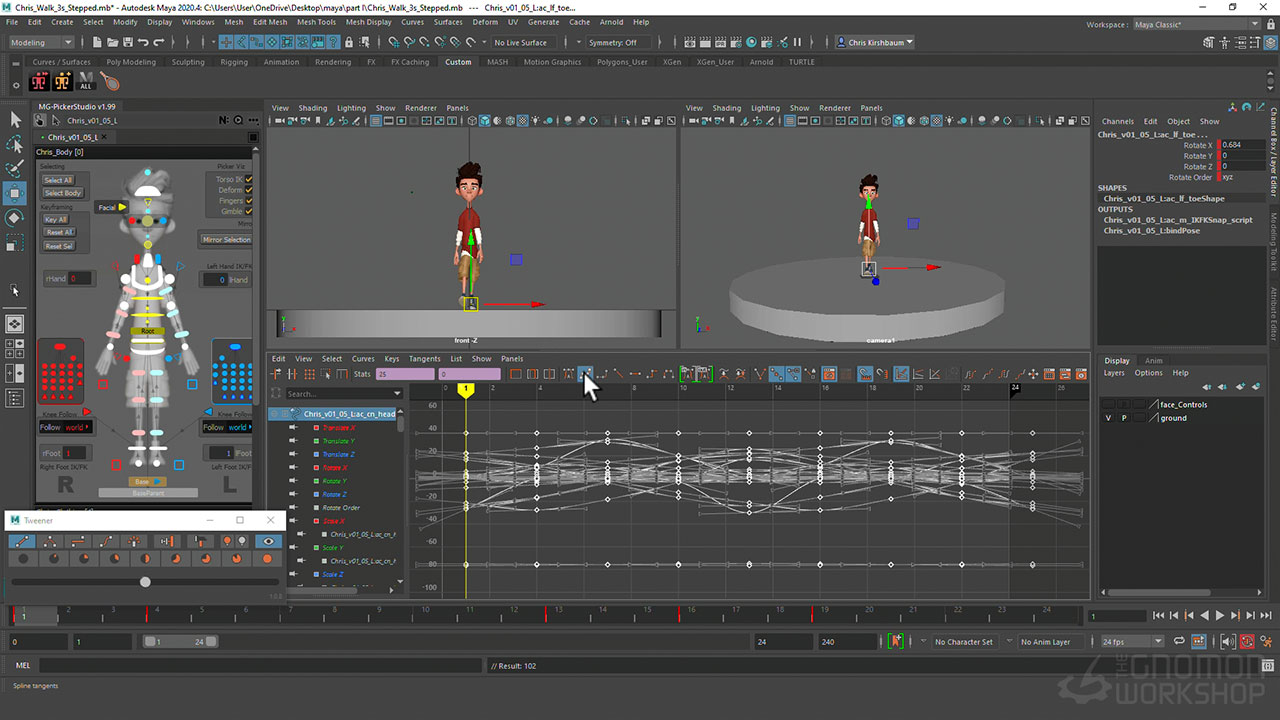The height and width of the screenshot is (720, 1280).
Task: Toggle visibility (V) of the ground layer
Action: 1108,418
